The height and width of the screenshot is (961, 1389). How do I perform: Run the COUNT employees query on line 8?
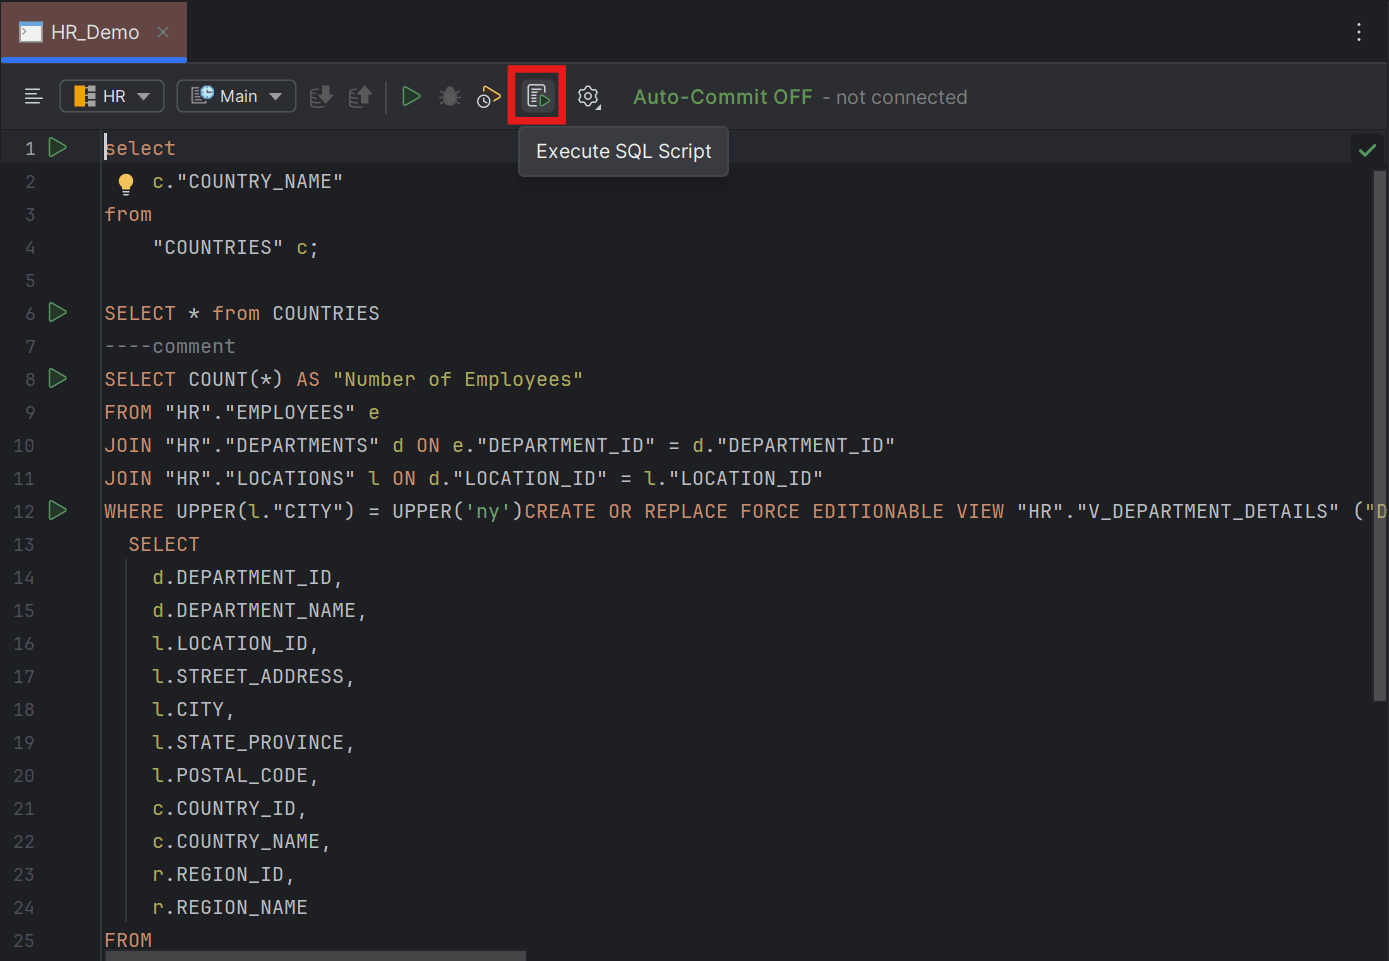click(57, 378)
